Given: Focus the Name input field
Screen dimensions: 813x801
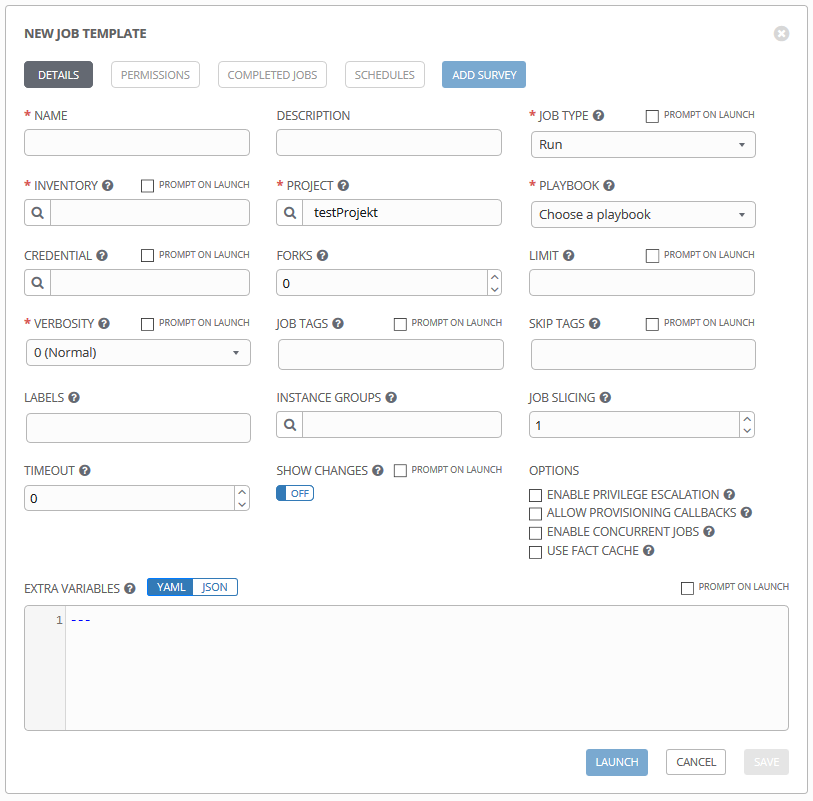Looking at the screenshot, I should click(137, 143).
